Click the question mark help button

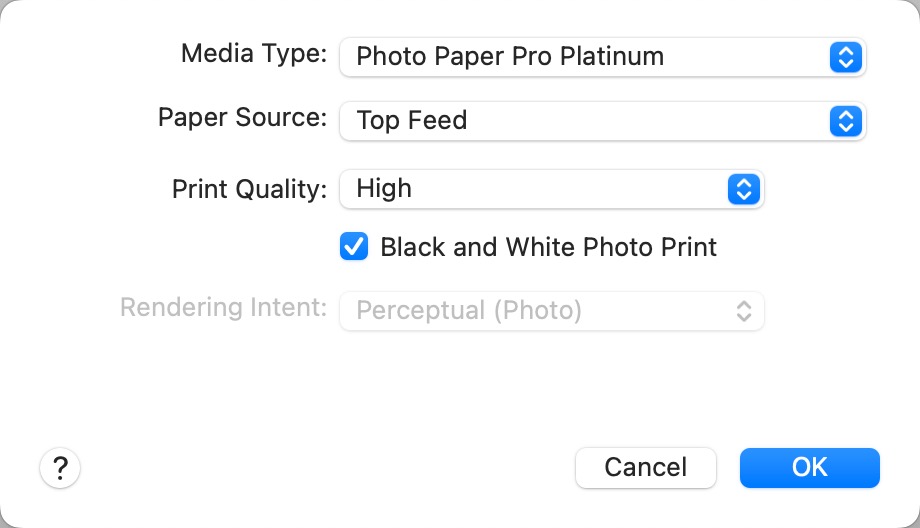pos(60,467)
